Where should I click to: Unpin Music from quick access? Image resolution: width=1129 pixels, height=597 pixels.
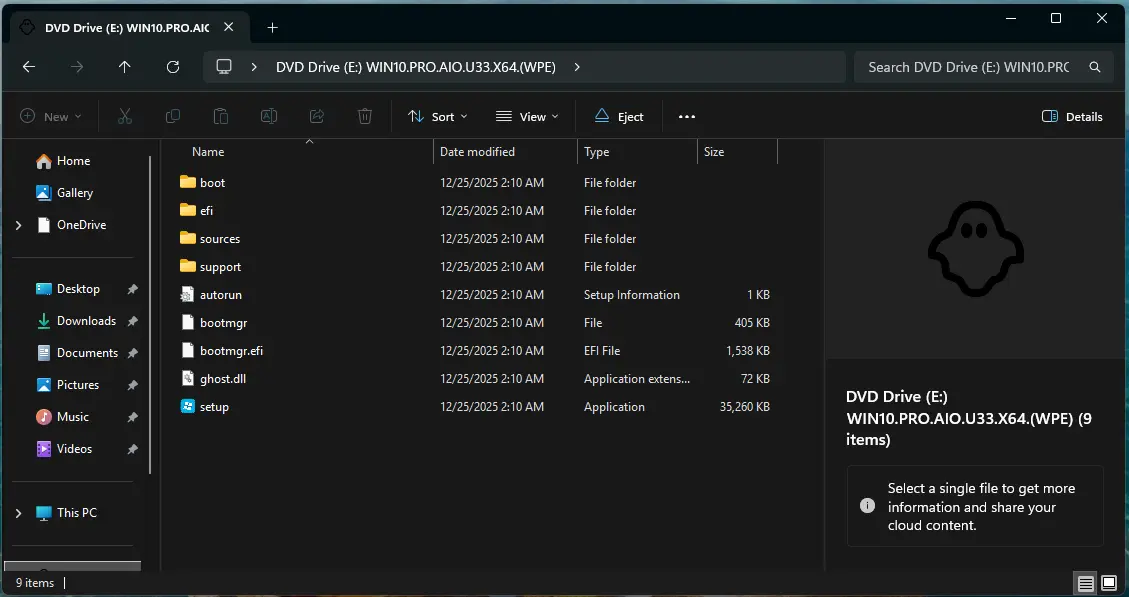tap(132, 417)
